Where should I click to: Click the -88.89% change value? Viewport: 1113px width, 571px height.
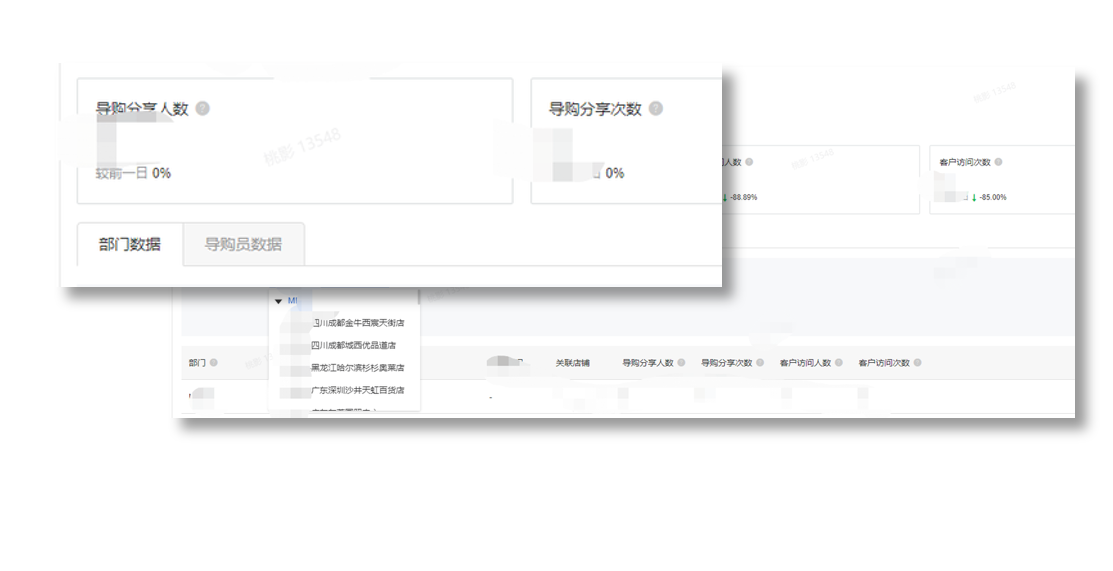[743, 197]
